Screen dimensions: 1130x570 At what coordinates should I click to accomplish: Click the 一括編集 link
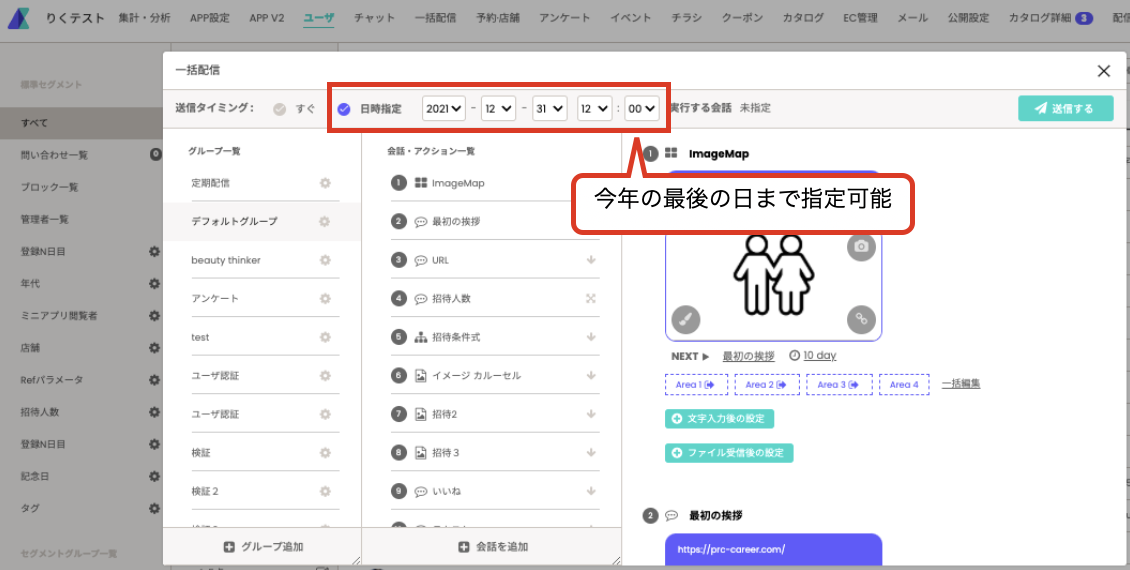pyautogui.click(x=961, y=384)
